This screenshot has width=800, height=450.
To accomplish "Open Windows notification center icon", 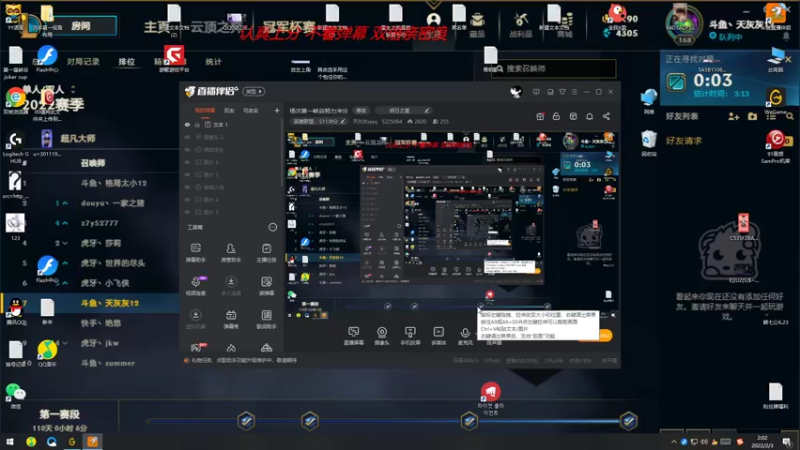I will point(787,442).
